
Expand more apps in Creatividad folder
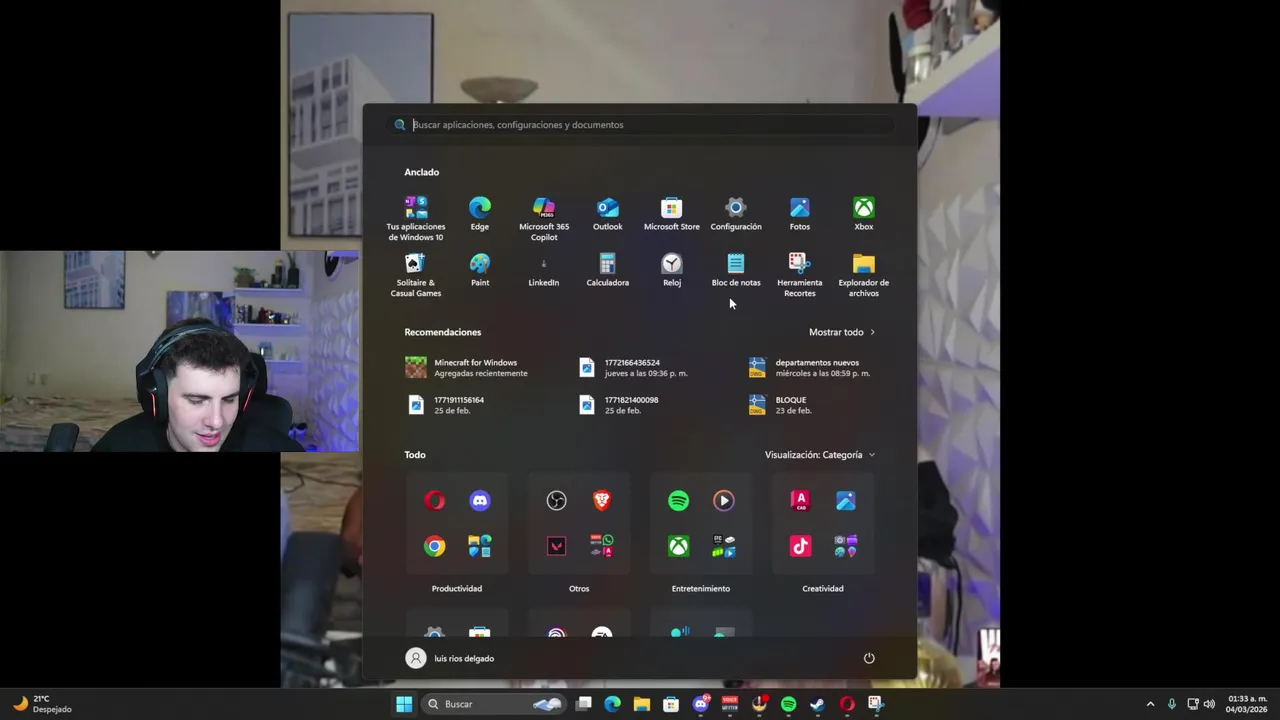(846, 546)
